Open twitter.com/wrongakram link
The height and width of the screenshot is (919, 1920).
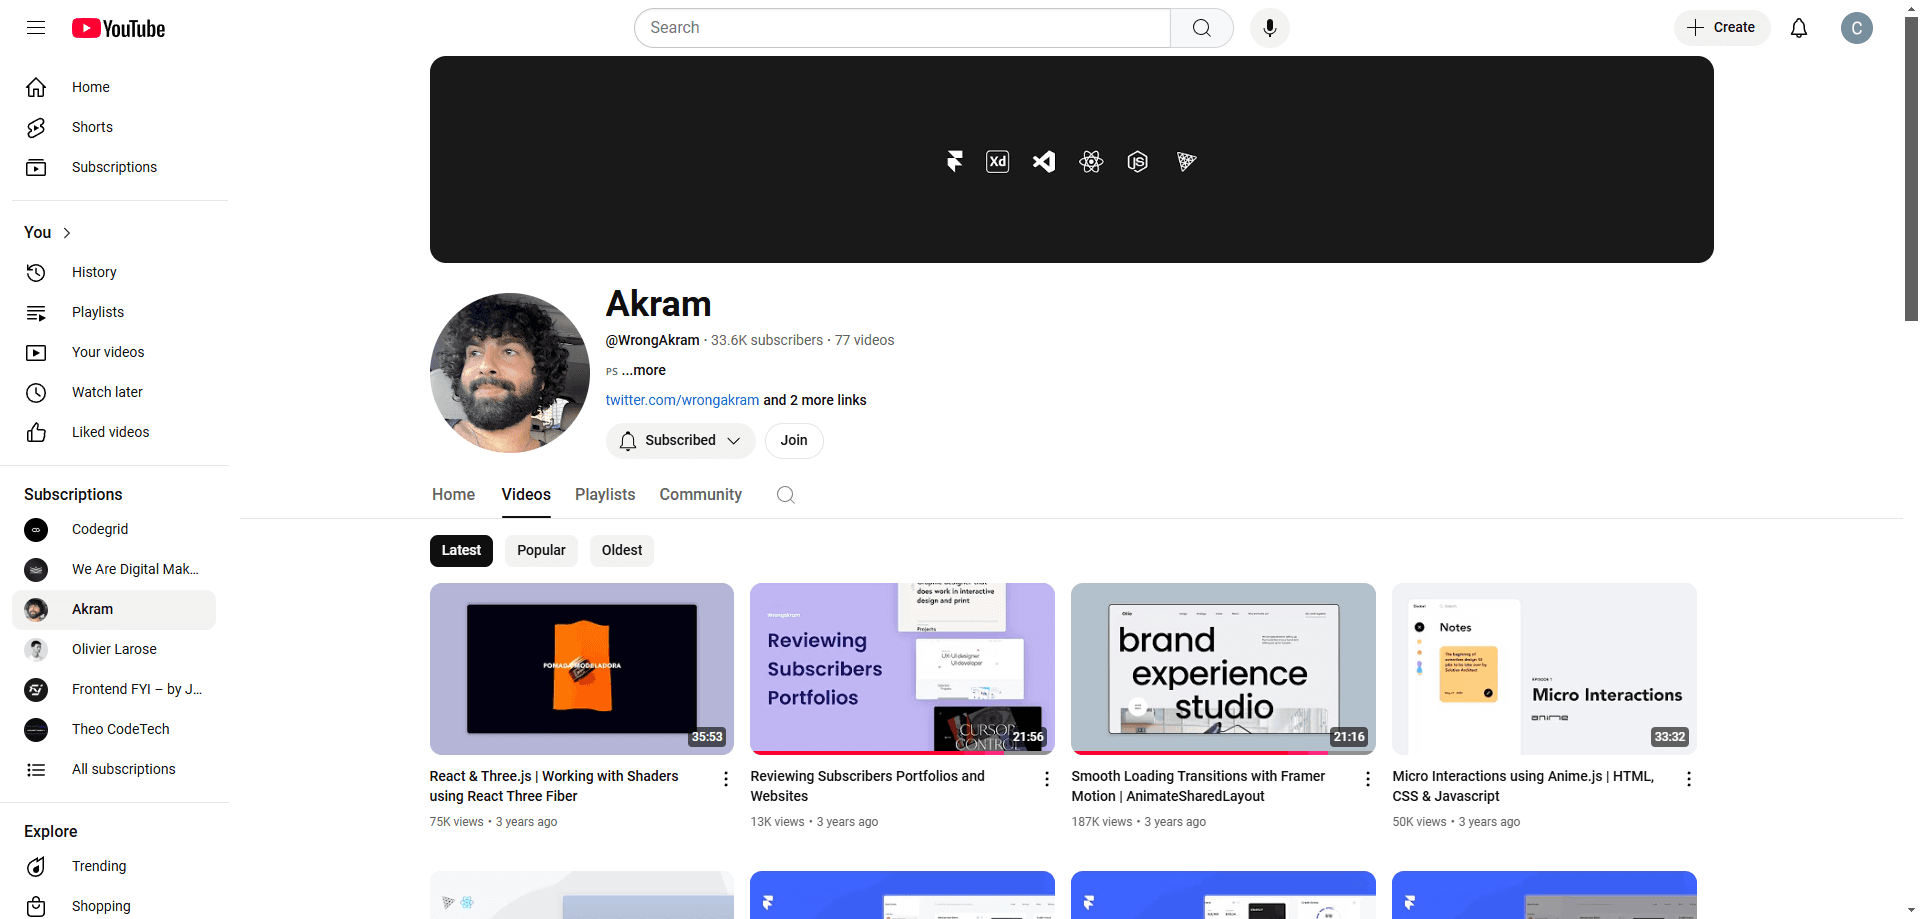682,400
